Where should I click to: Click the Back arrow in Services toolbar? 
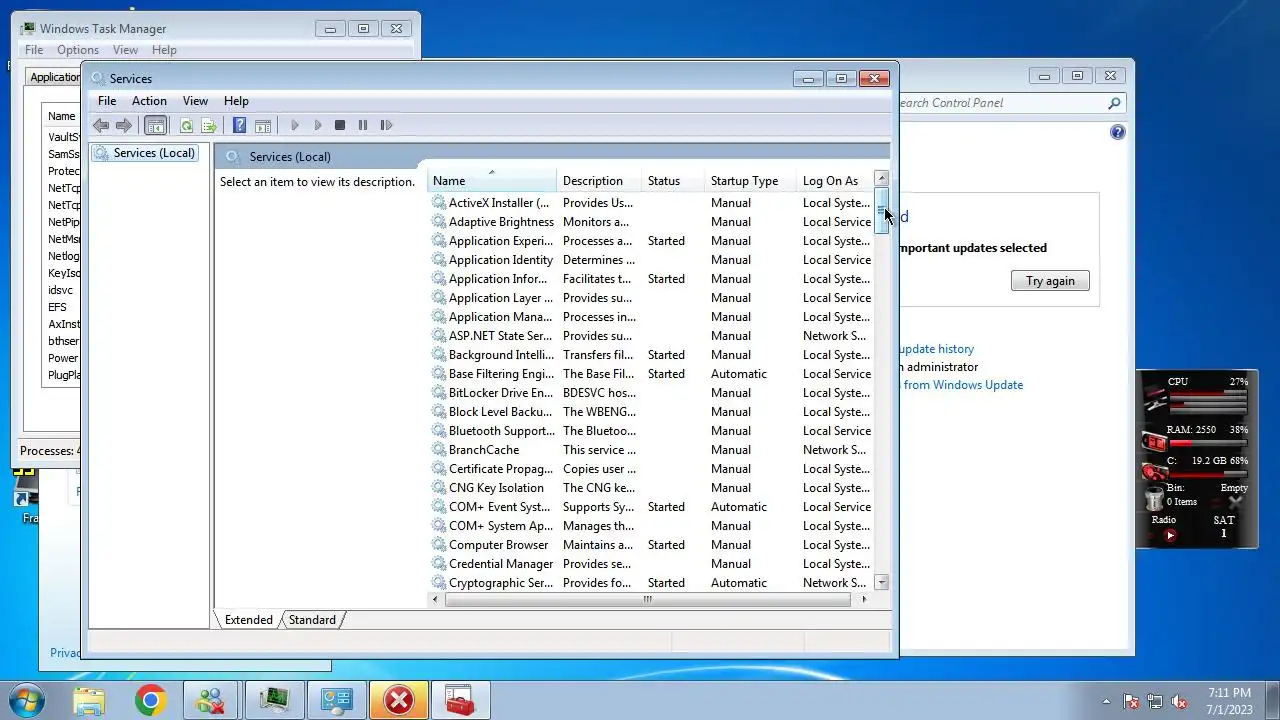(x=101, y=125)
